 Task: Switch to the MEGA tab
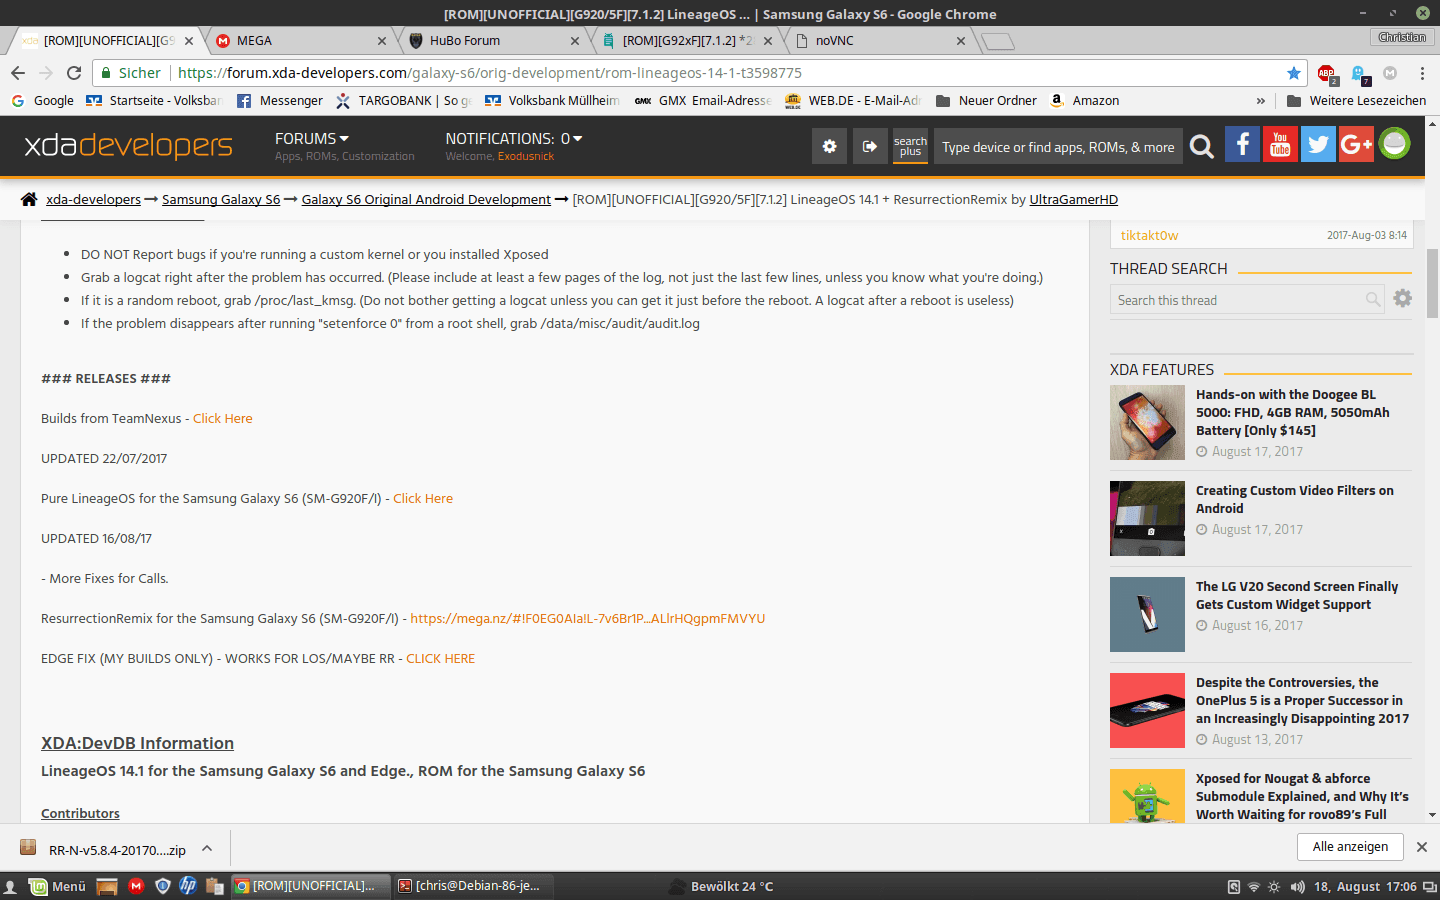coord(300,41)
